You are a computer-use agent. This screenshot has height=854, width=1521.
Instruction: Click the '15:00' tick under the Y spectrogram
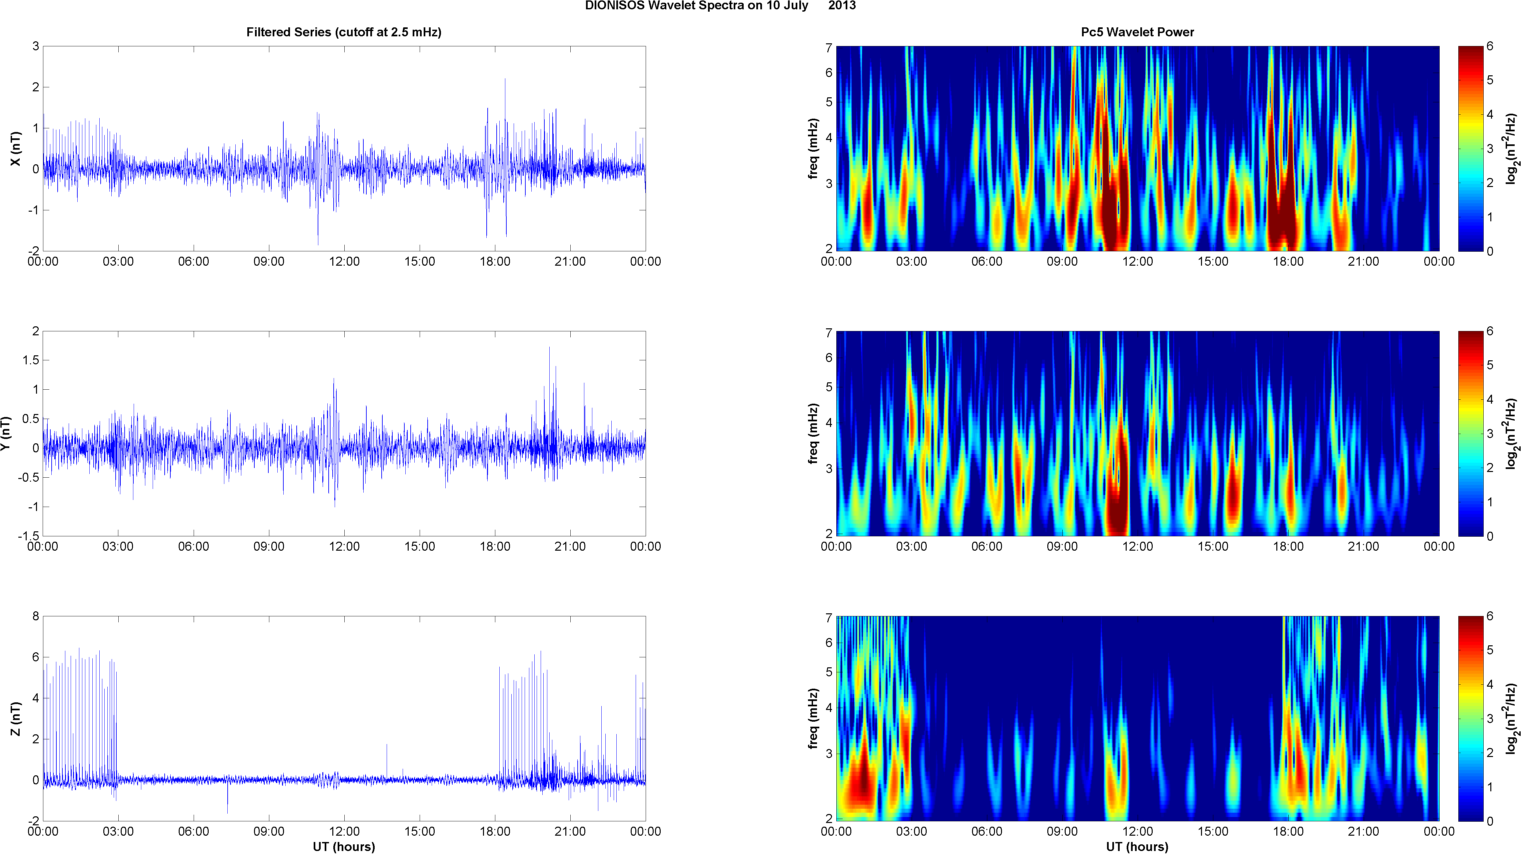[x=1213, y=547]
